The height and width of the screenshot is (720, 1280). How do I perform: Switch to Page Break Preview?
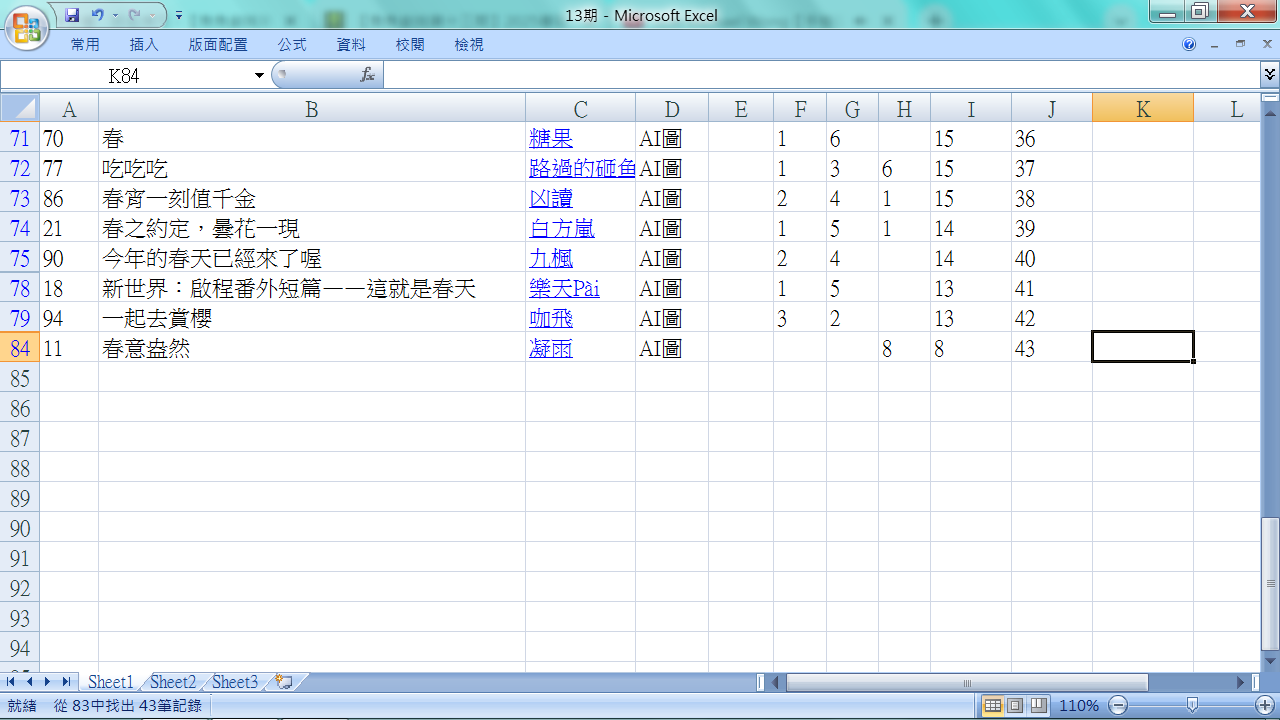tap(1038, 706)
